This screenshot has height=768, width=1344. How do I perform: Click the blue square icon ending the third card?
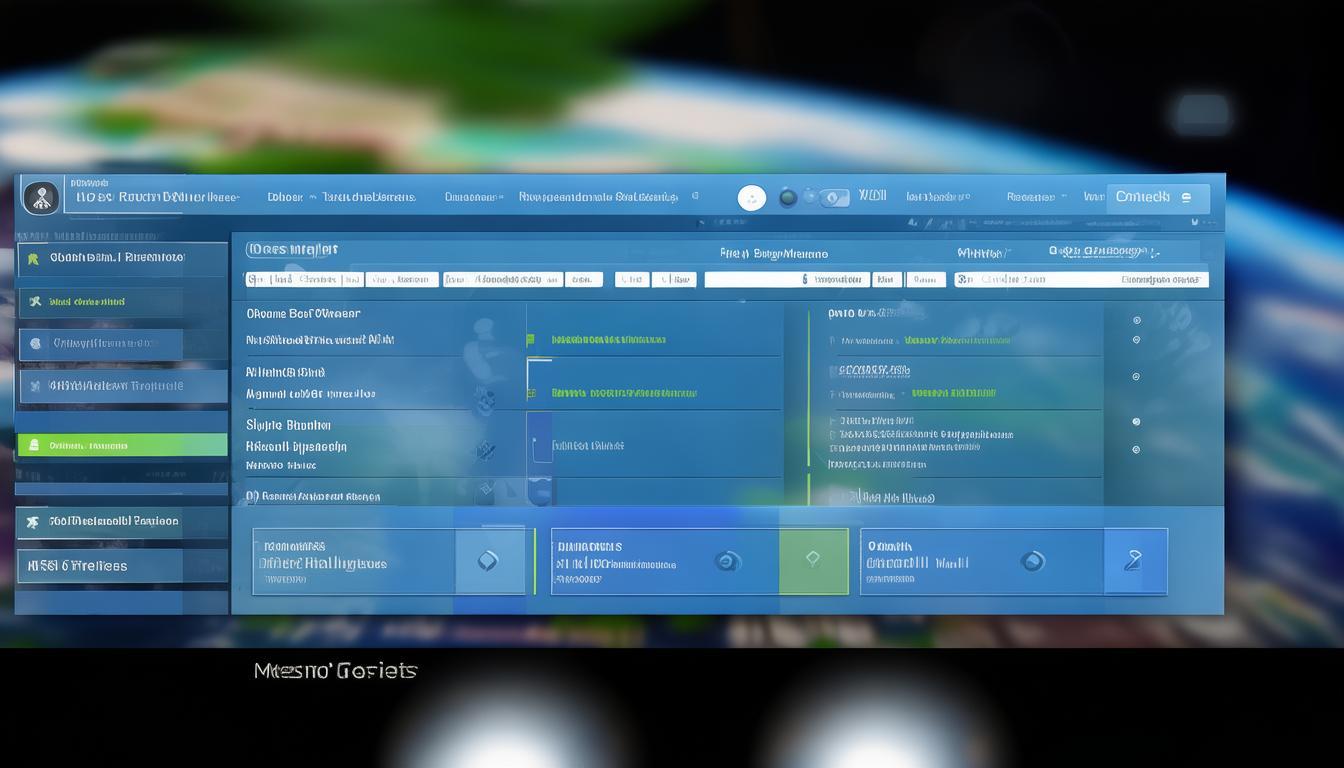pos(1135,561)
